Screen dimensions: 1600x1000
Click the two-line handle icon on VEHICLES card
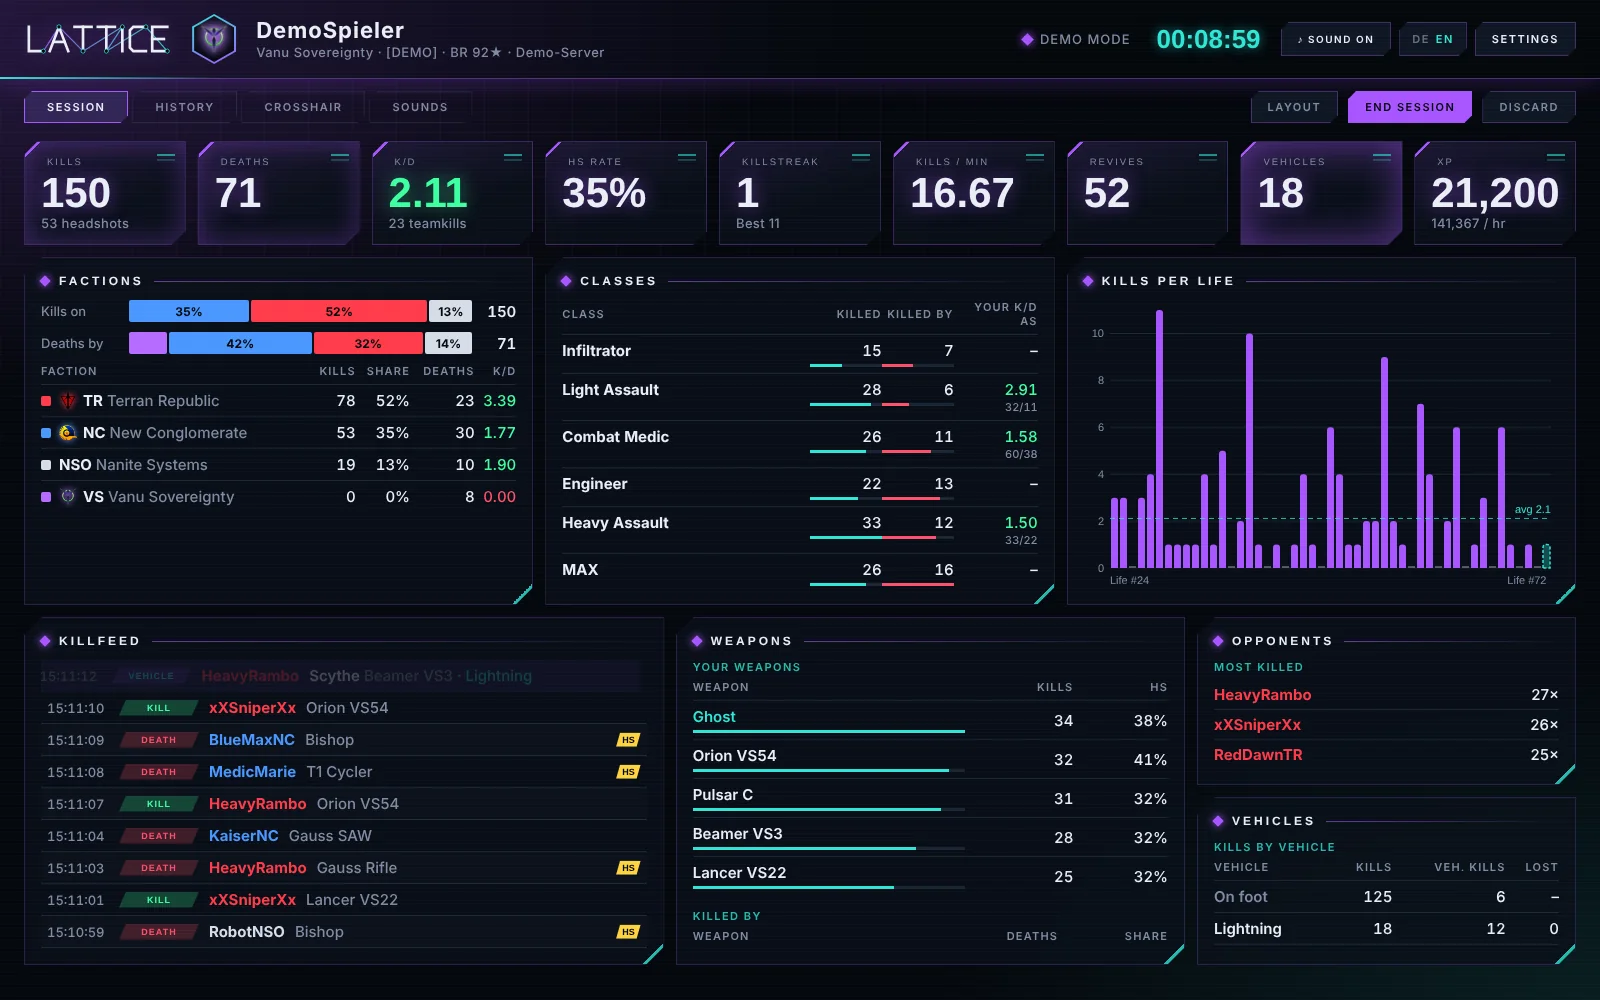tap(1382, 157)
